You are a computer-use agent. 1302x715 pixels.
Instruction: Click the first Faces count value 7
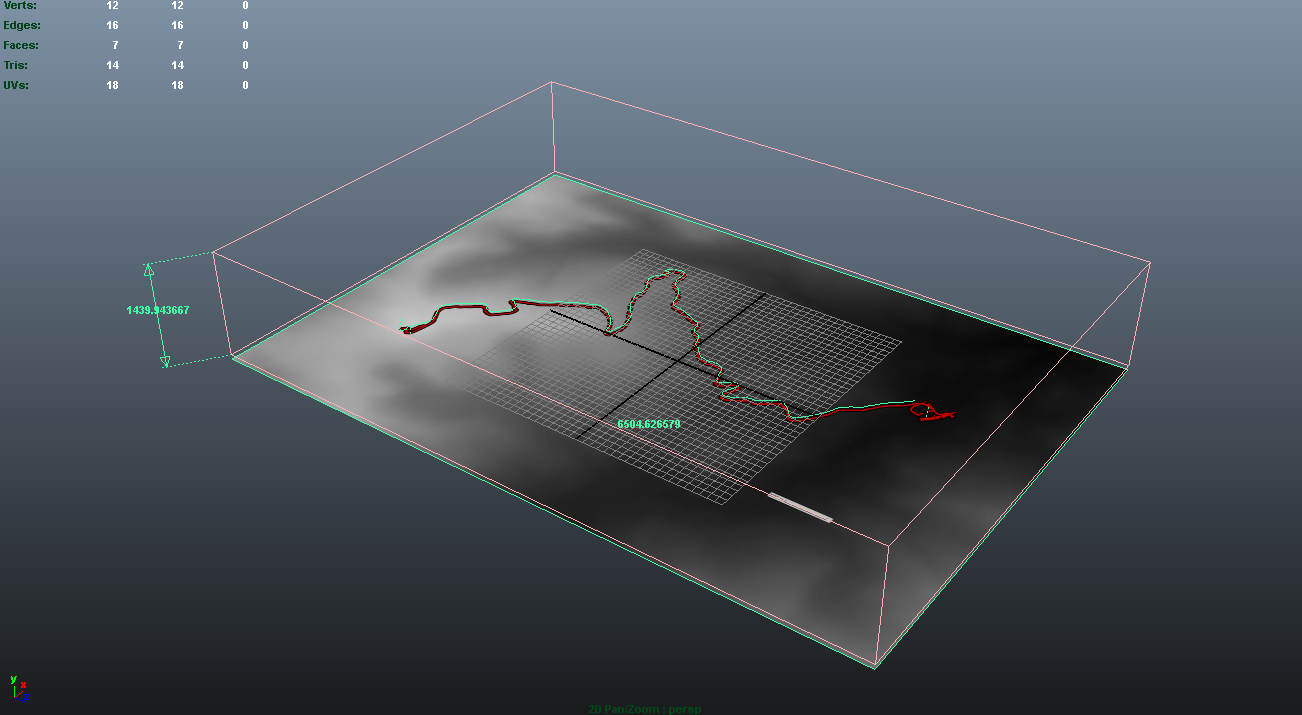(x=114, y=45)
